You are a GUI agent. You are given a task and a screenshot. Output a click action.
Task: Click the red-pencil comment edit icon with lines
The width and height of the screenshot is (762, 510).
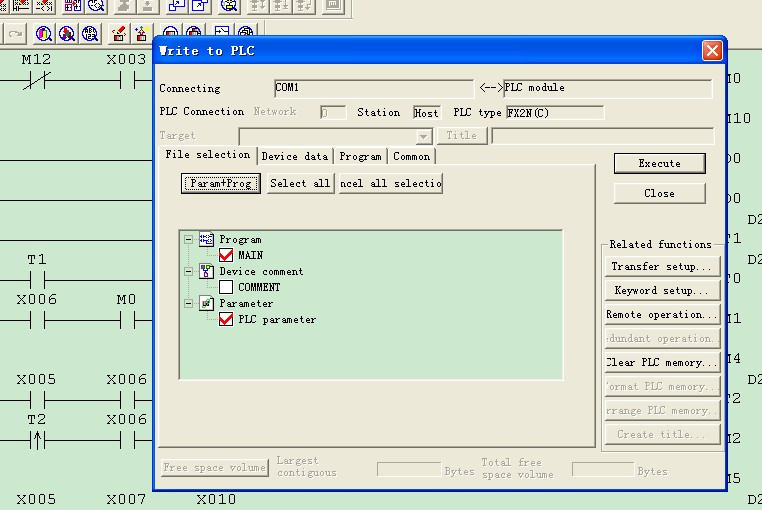(20, 6)
